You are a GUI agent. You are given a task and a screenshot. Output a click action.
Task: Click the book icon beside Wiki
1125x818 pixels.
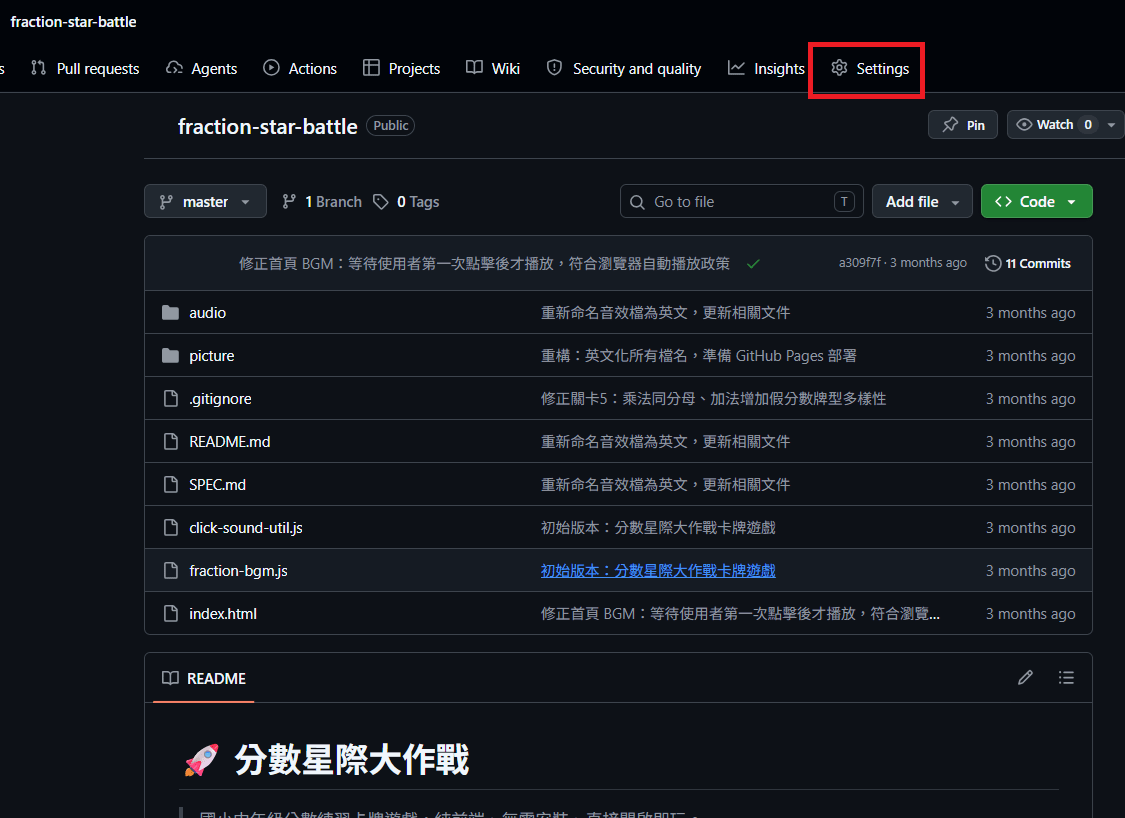pyautogui.click(x=474, y=67)
